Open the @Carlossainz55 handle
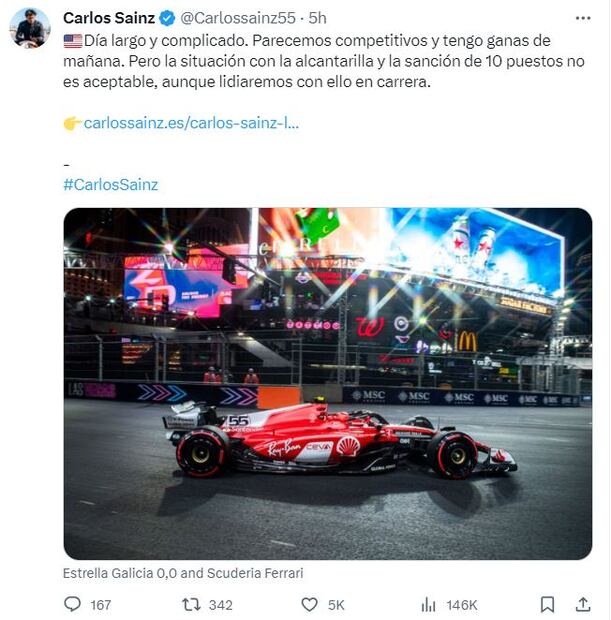 pos(240,18)
